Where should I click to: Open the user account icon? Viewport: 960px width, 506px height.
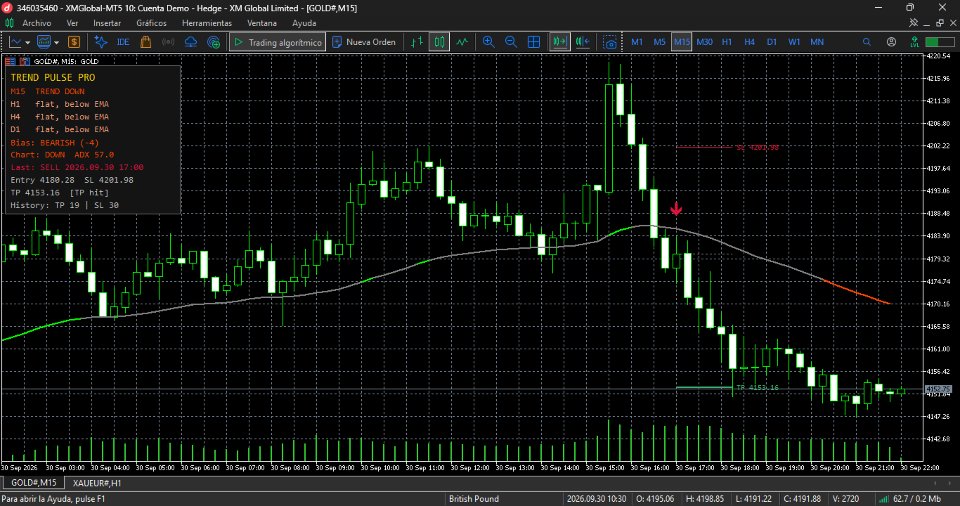coord(891,42)
